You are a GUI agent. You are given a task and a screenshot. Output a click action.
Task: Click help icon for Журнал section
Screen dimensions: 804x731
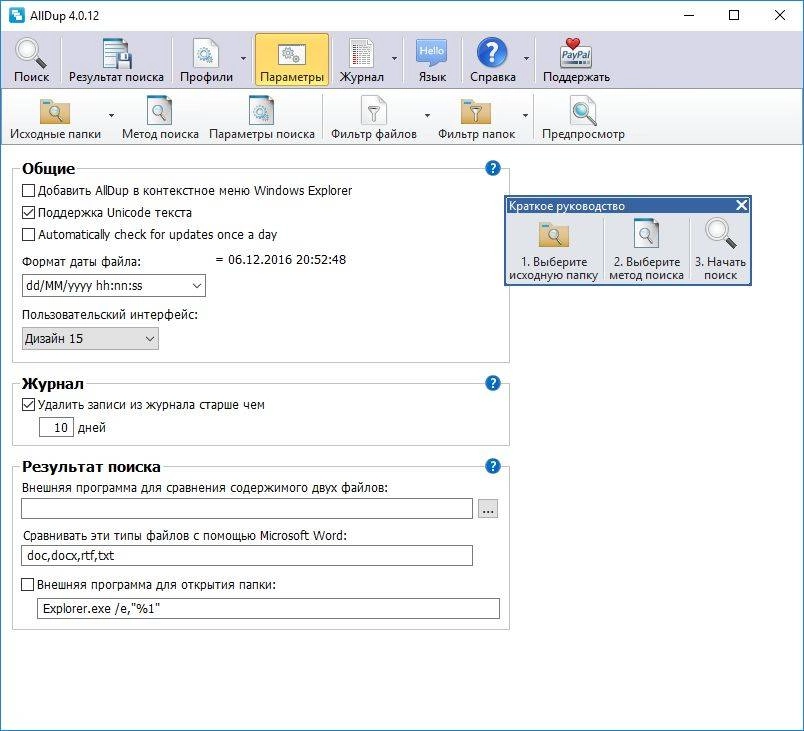(x=493, y=383)
